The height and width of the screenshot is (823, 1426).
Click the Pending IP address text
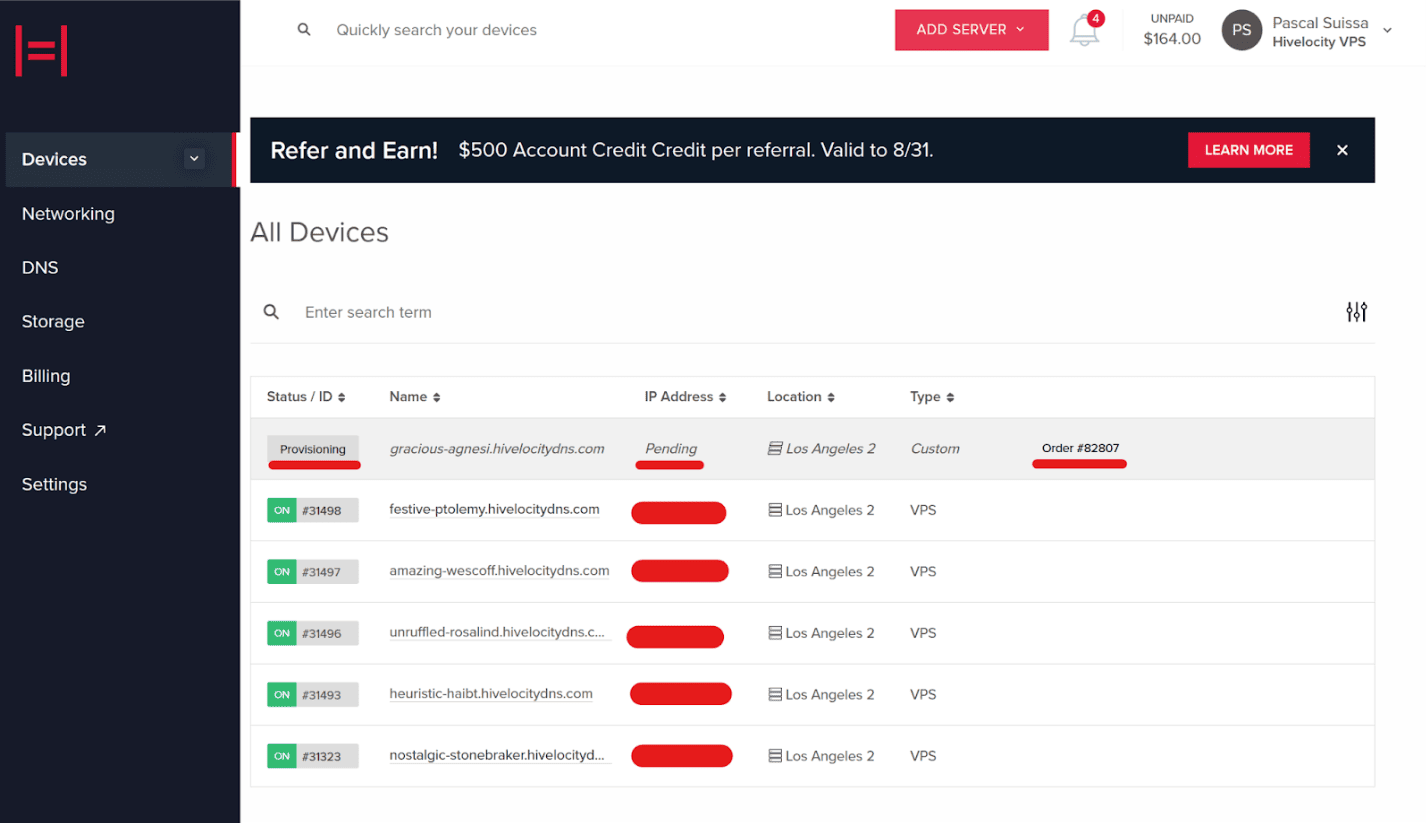coord(671,449)
